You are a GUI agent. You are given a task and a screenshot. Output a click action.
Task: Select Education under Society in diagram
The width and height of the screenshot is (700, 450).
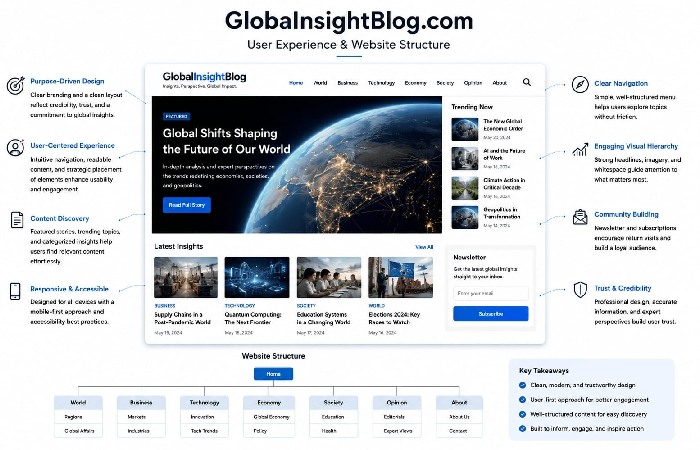pyautogui.click(x=333, y=417)
